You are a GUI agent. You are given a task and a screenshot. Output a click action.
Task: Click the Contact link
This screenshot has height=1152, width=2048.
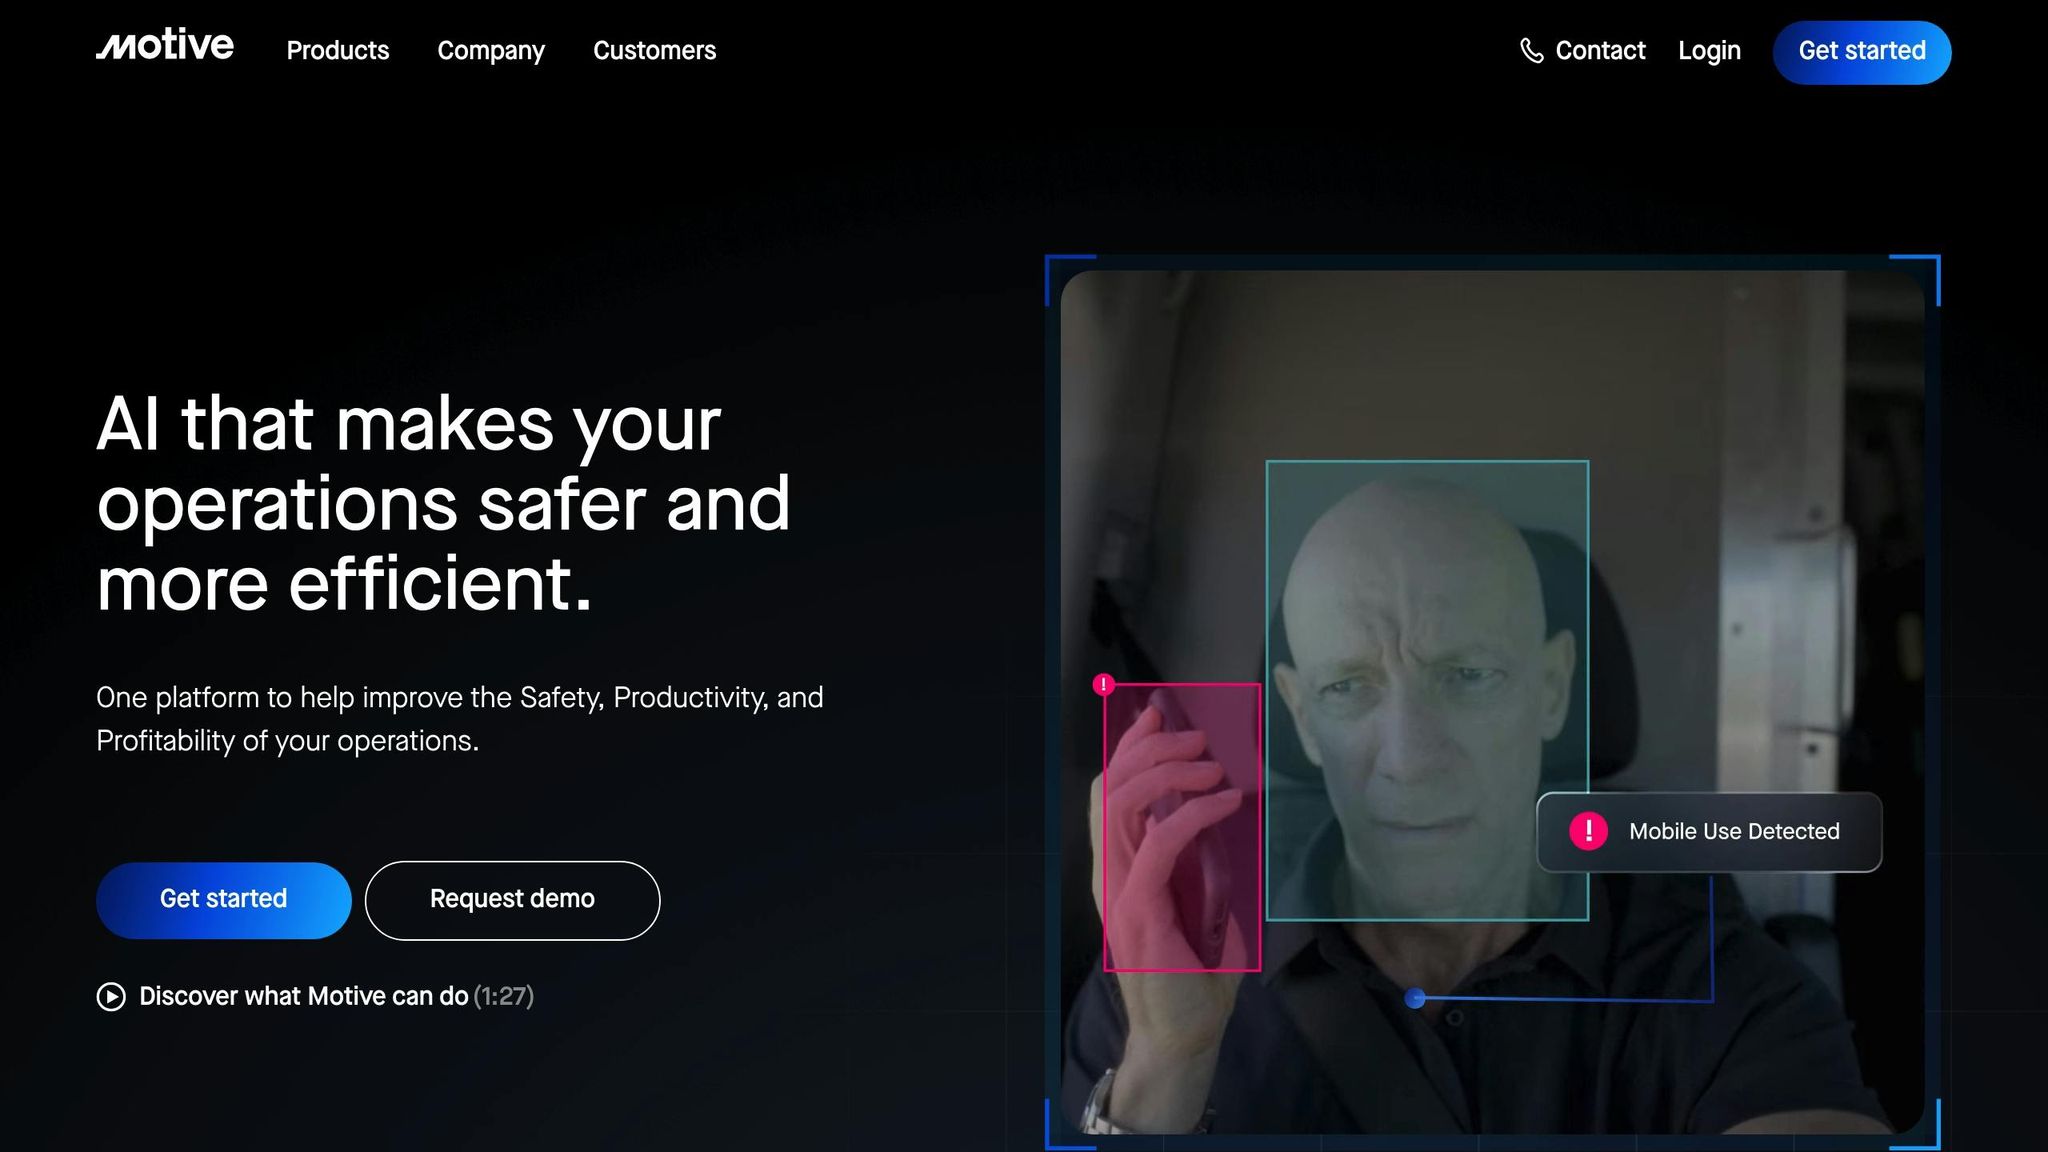[1600, 50]
